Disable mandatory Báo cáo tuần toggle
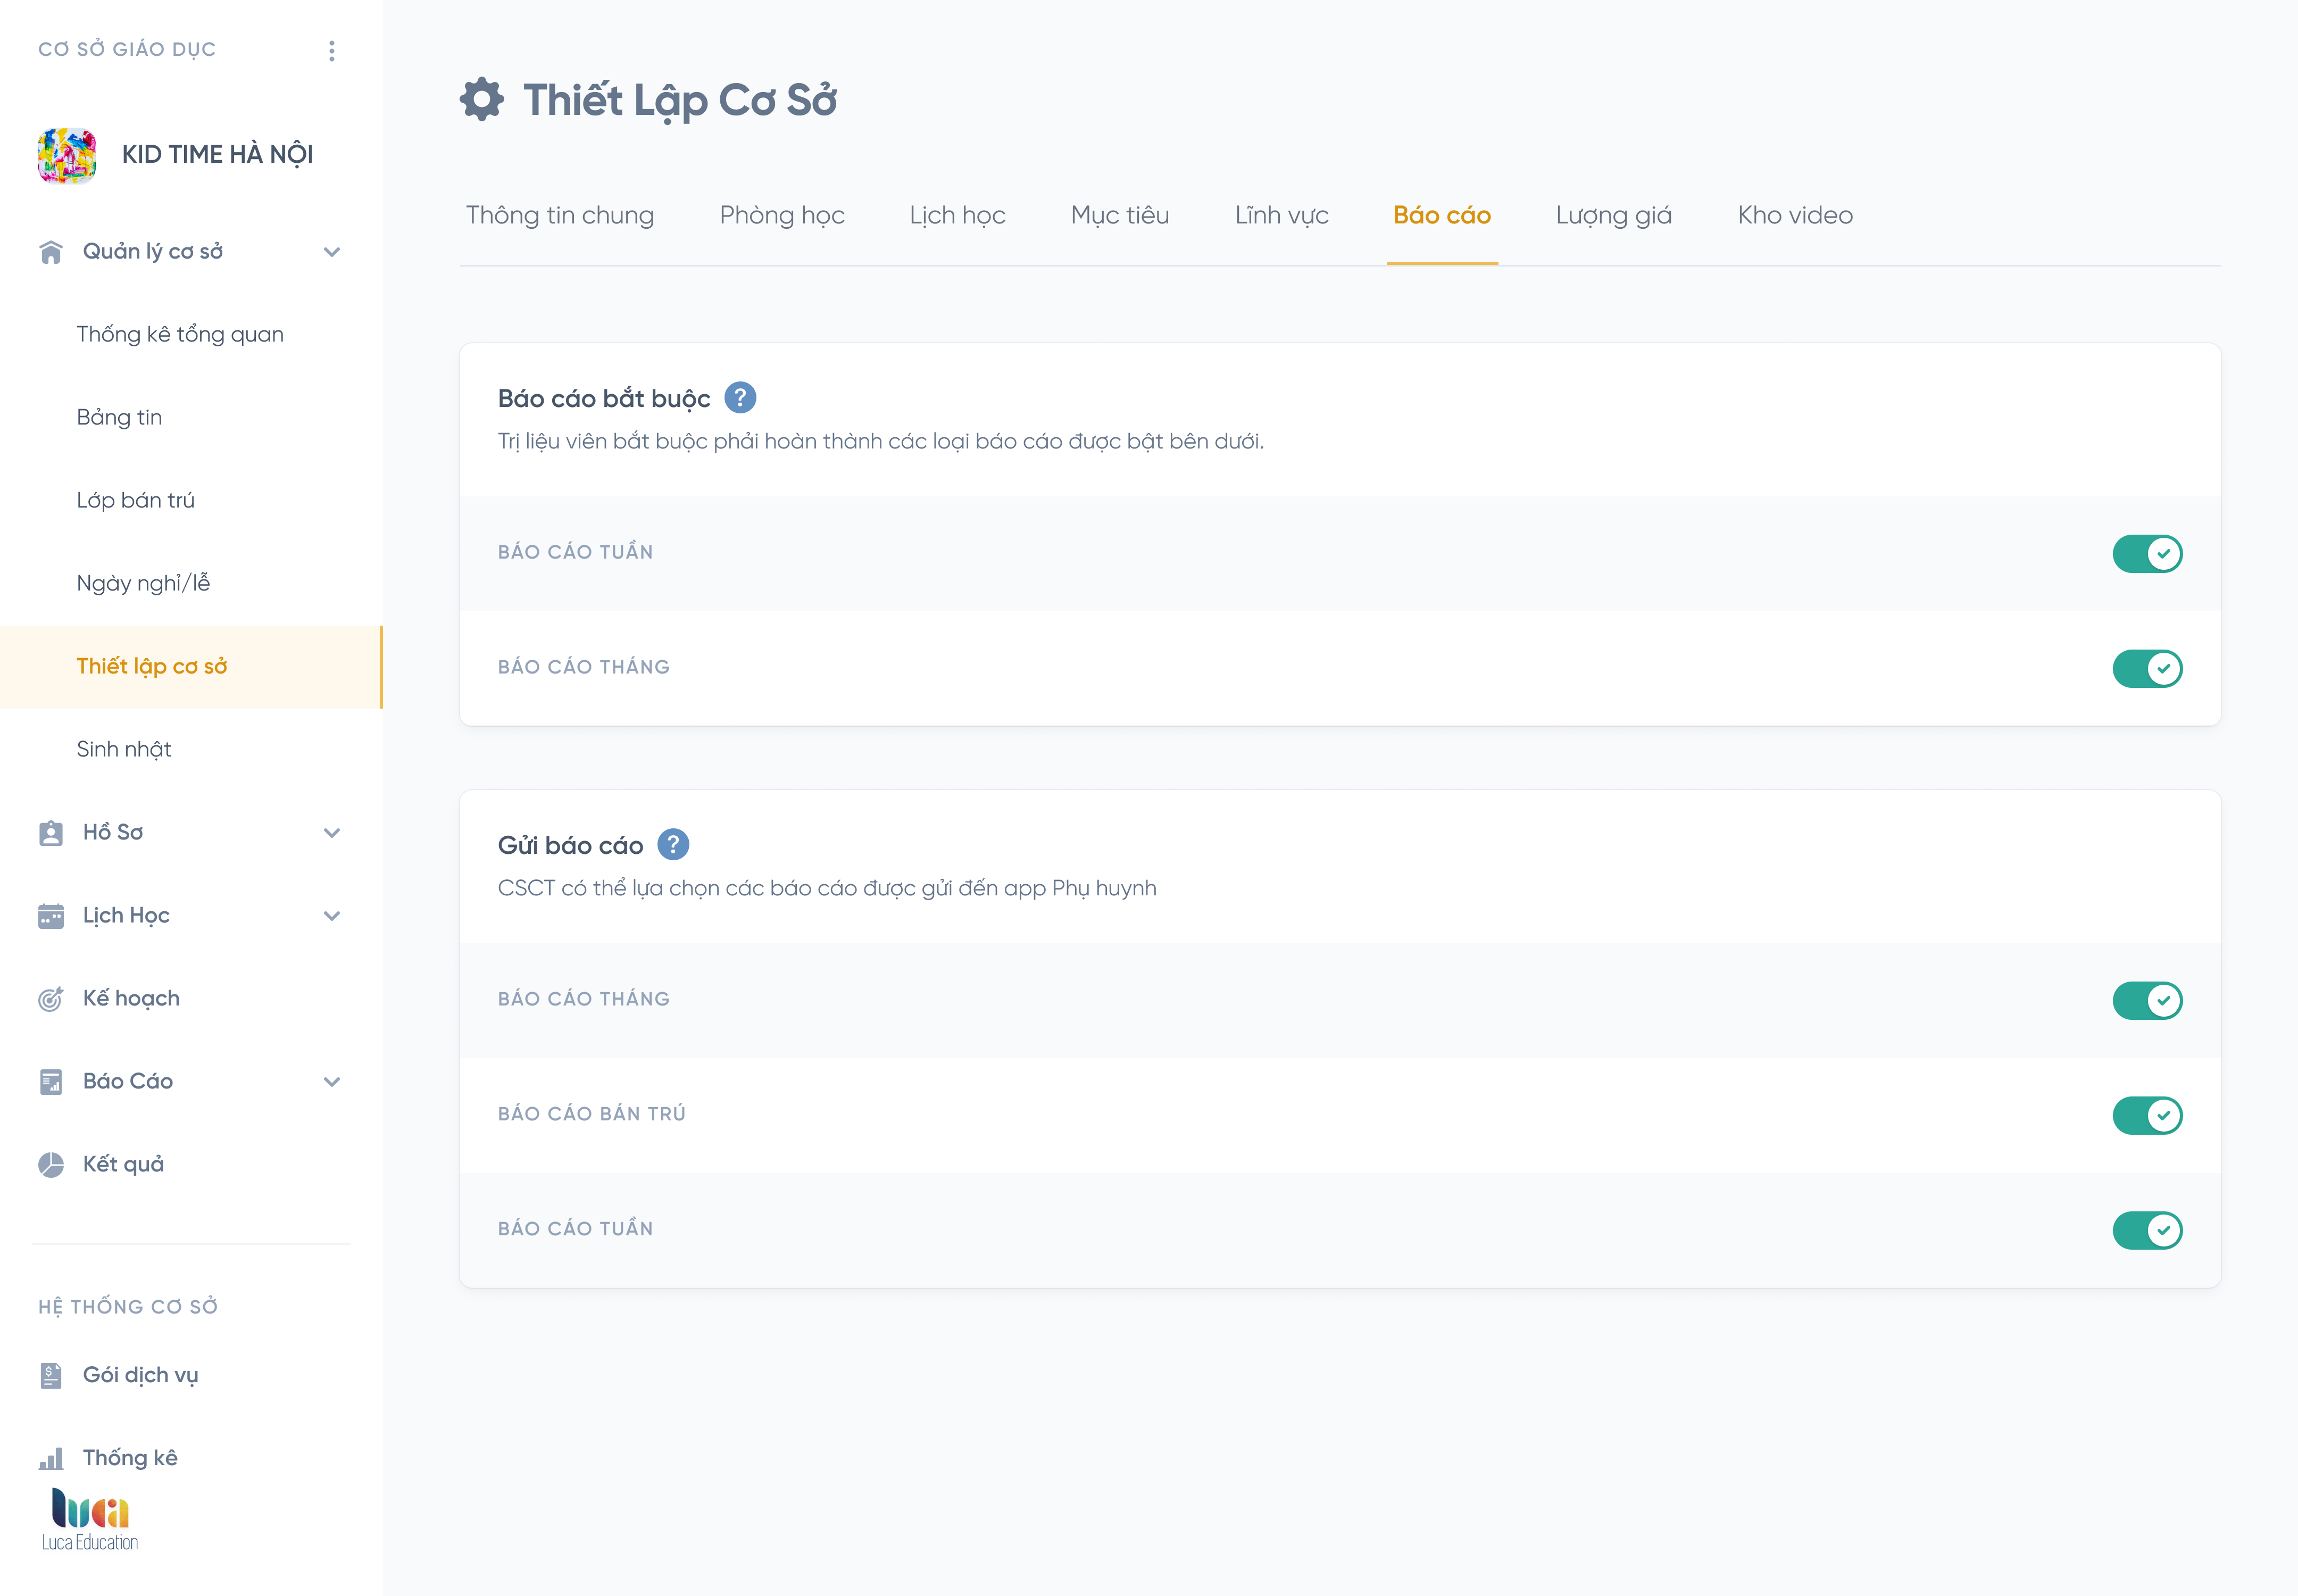Viewport: 2298px width, 1596px height. 2147,553
